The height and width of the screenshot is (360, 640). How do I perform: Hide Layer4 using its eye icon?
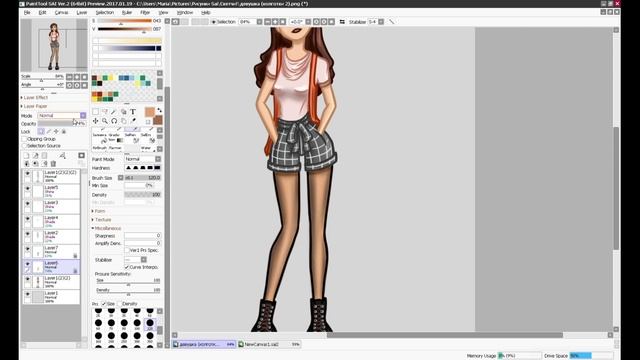(x=27, y=219)
